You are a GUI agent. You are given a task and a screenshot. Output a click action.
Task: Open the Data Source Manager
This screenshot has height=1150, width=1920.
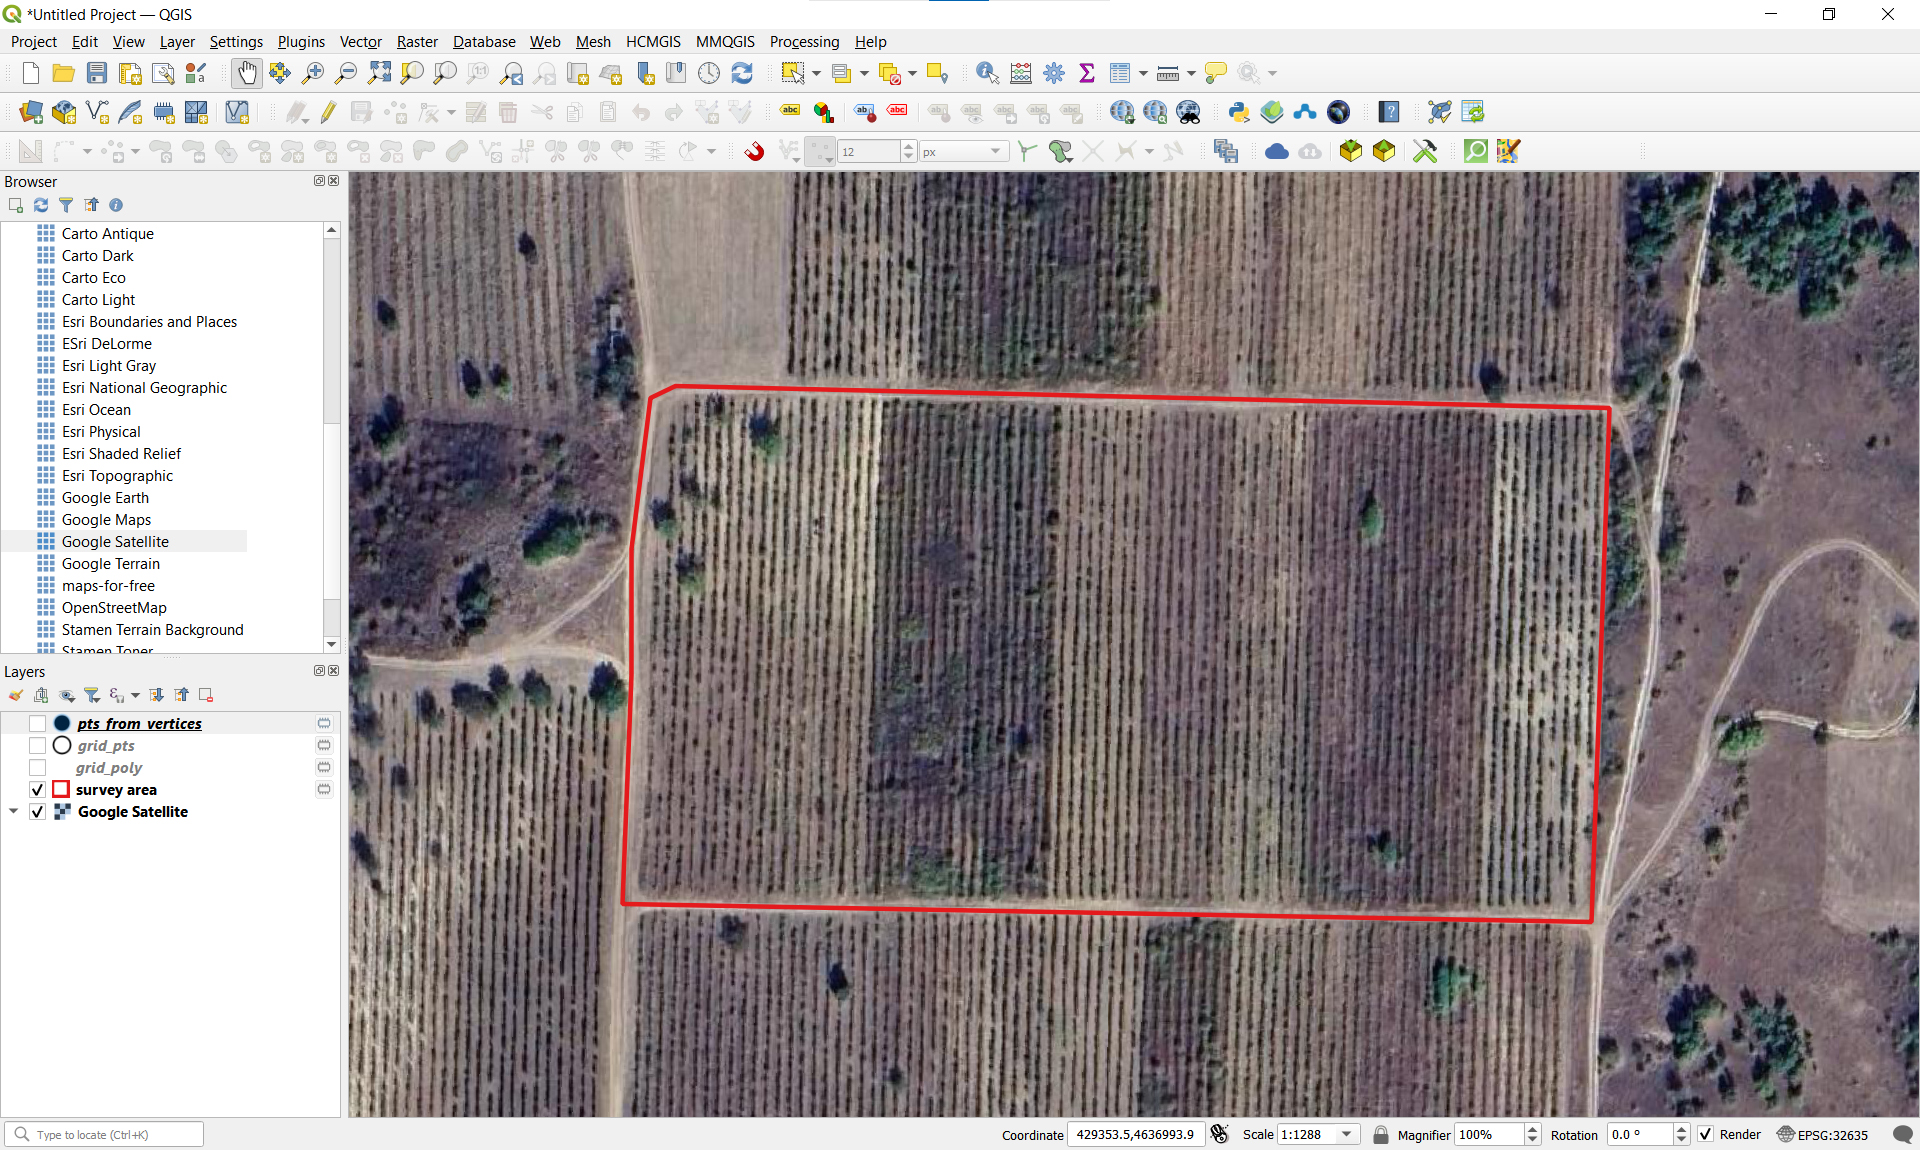[30, 112]
